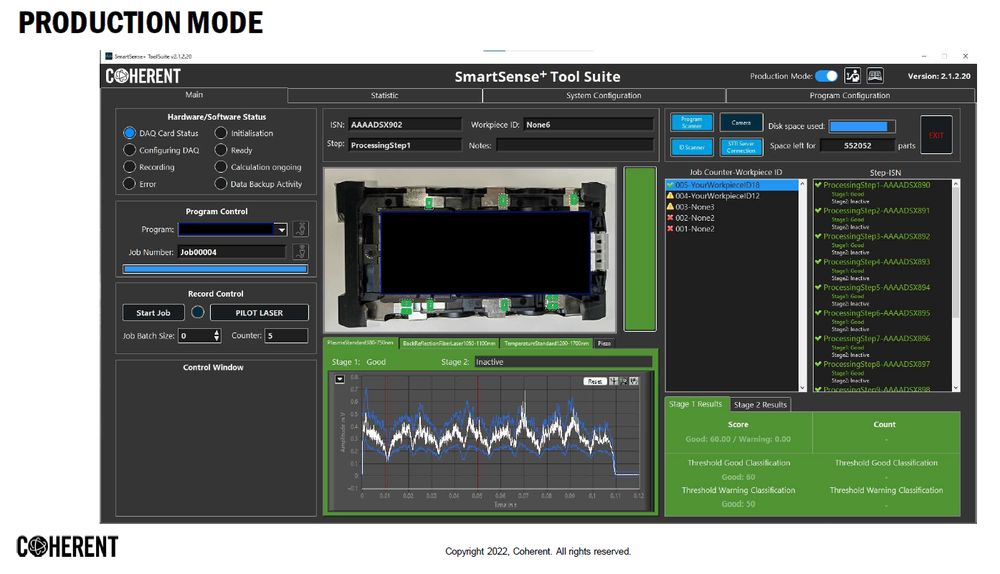Viewport: 1000px width, 574px height.
Task: Toggle the Production Mode switch
Action: coord(827,76)
